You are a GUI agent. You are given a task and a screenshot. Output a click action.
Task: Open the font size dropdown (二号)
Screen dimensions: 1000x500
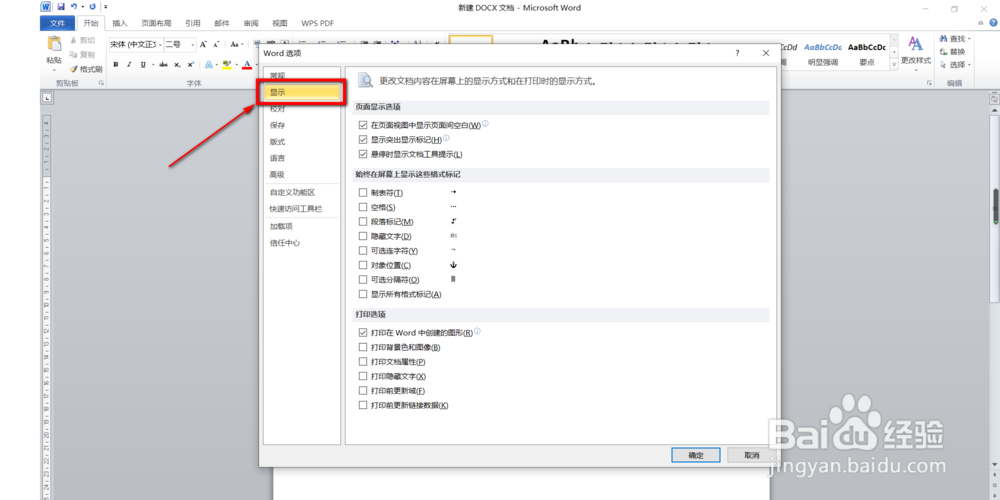pos(193,45)
